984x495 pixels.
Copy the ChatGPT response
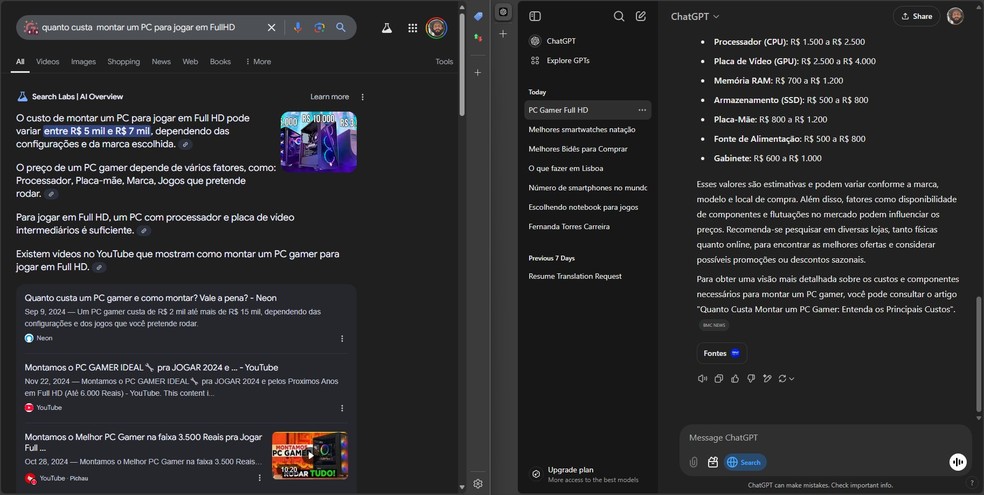(719, 378)
